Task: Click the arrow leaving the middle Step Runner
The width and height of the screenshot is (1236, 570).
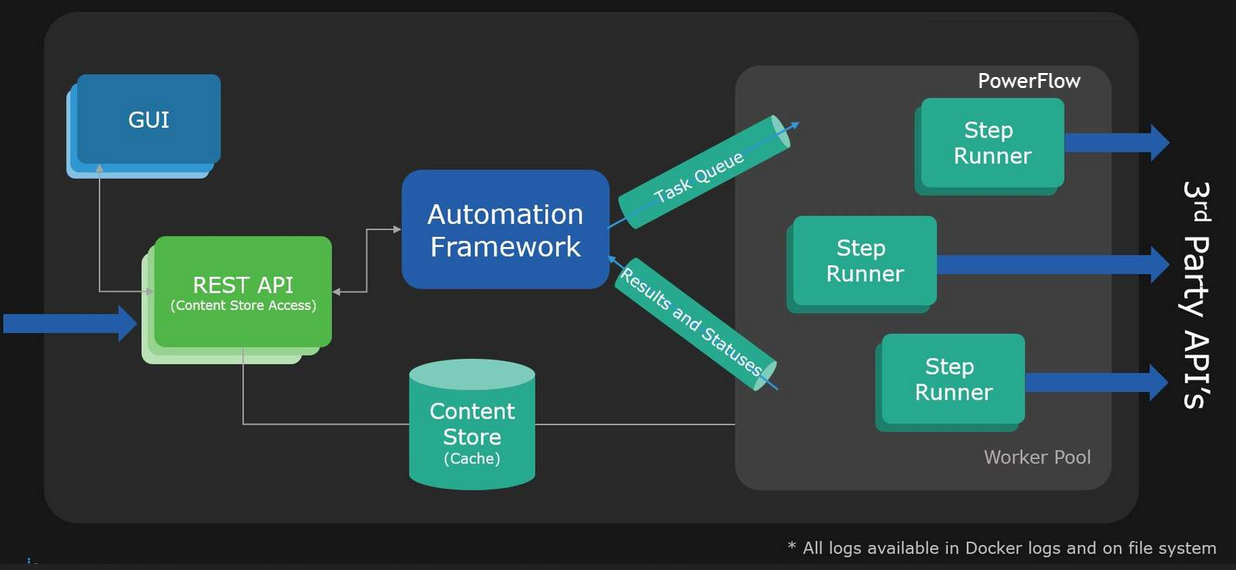Action: coord(1052,264)
